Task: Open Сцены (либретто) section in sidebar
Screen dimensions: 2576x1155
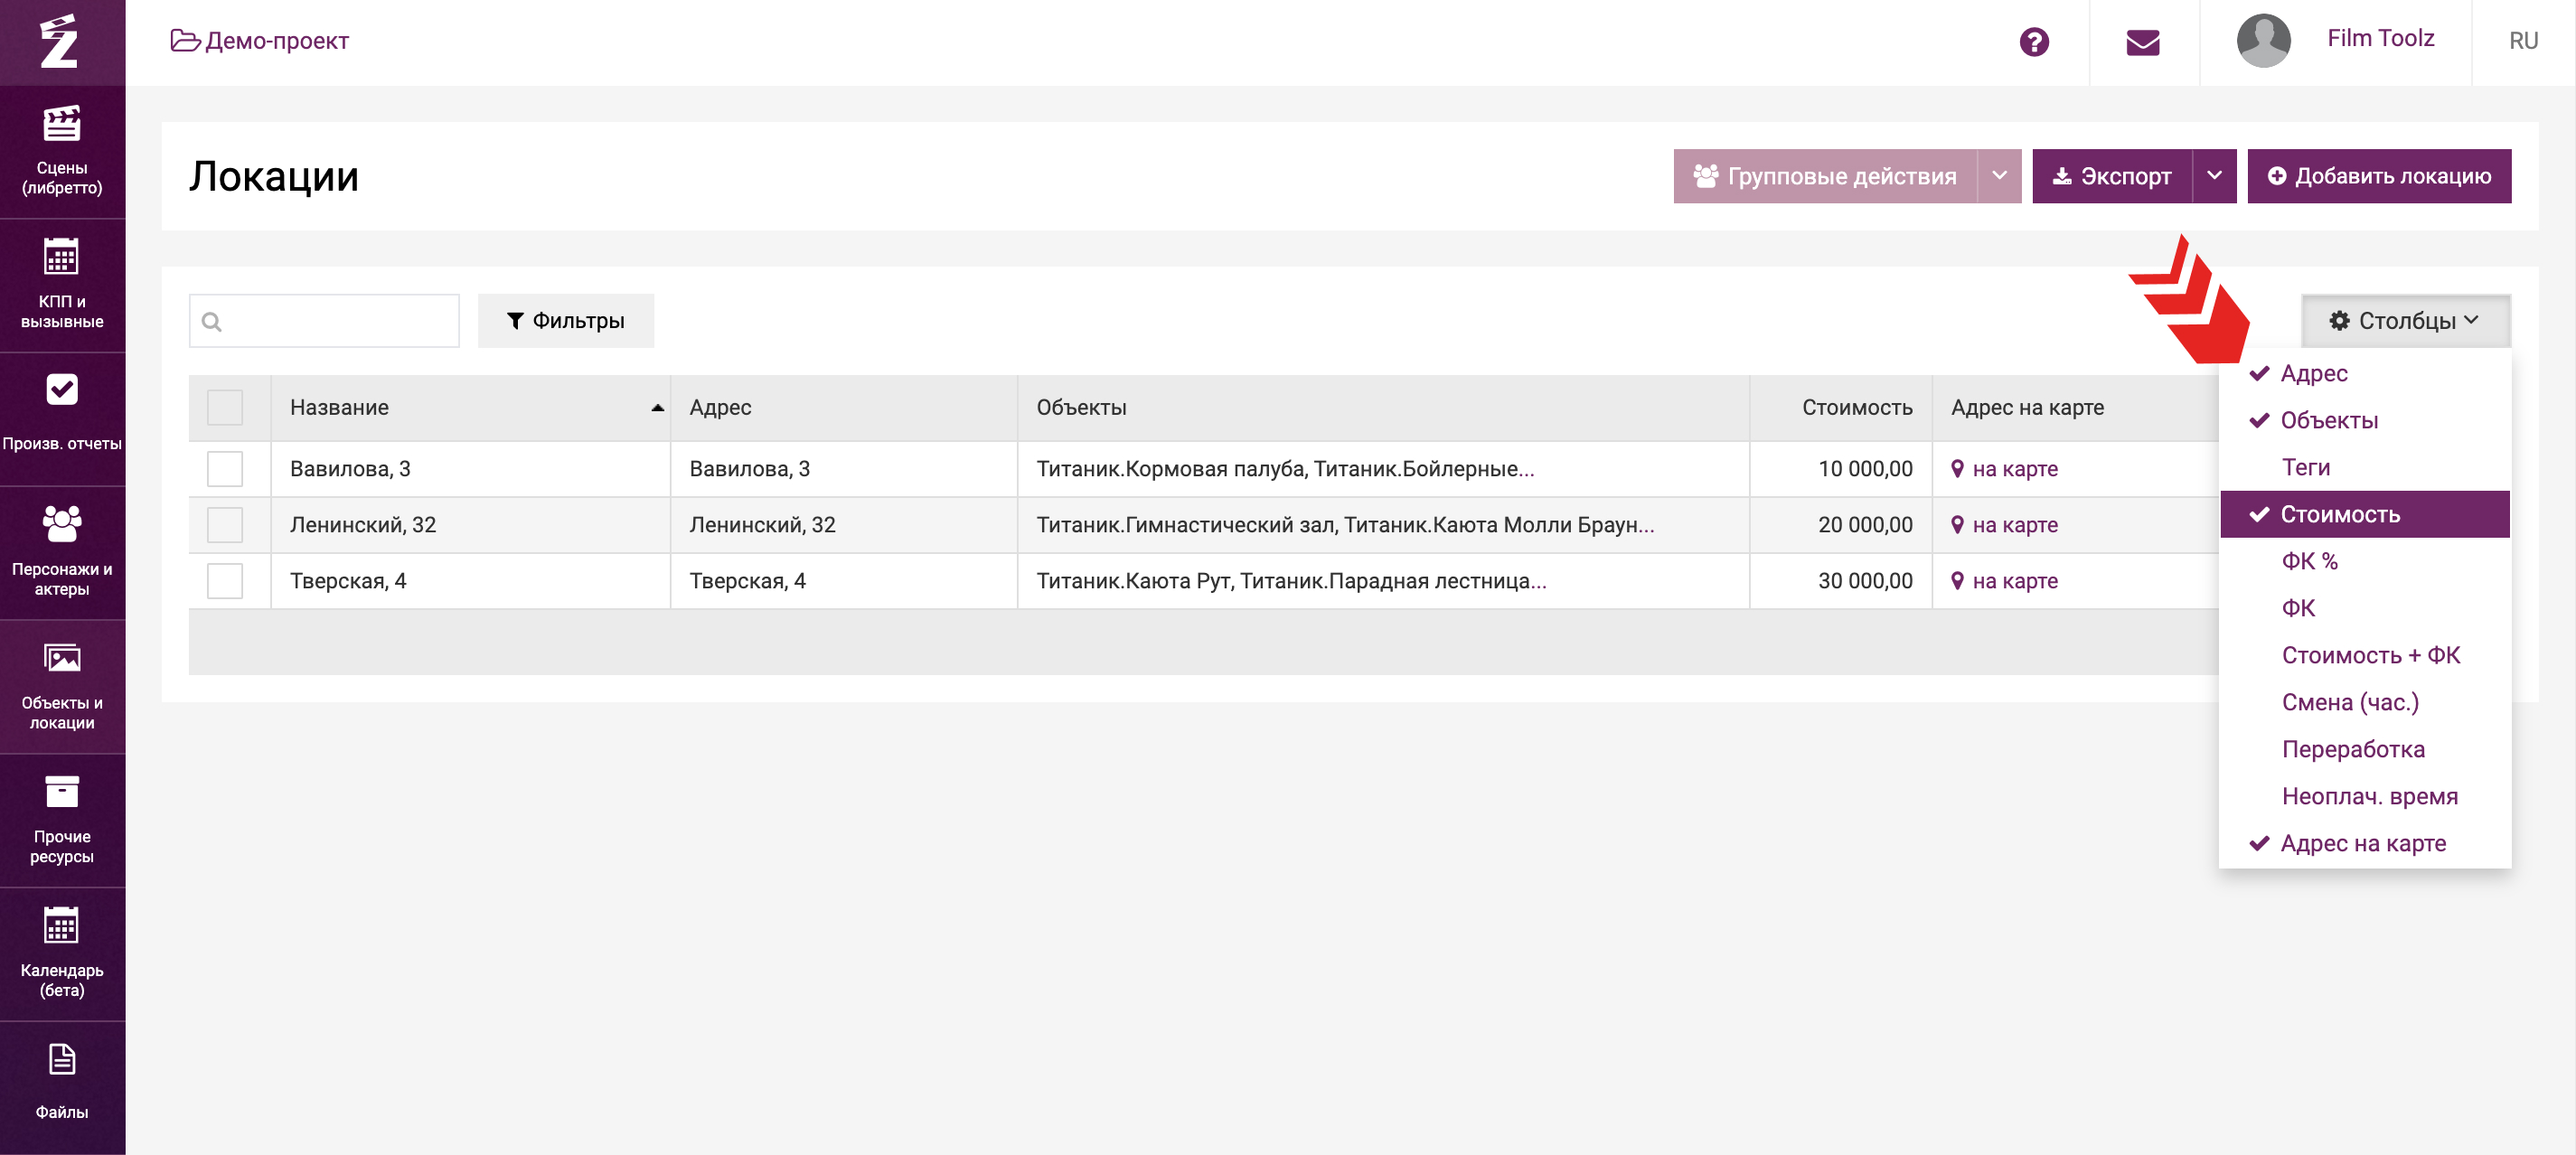Action: (62, 151)
